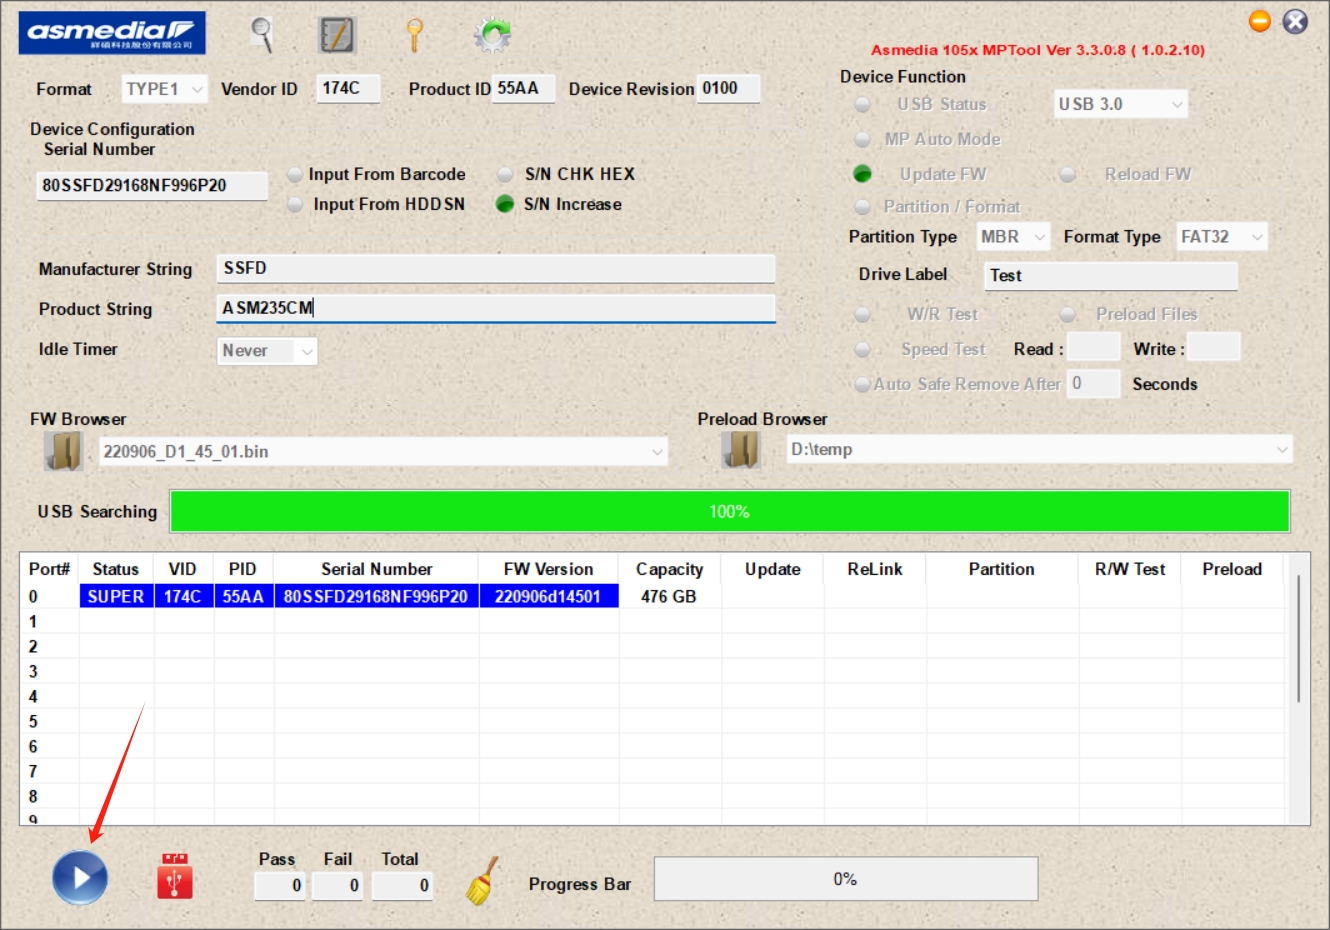
Task: Open the firmware file dropdown list
Action: 656,452
